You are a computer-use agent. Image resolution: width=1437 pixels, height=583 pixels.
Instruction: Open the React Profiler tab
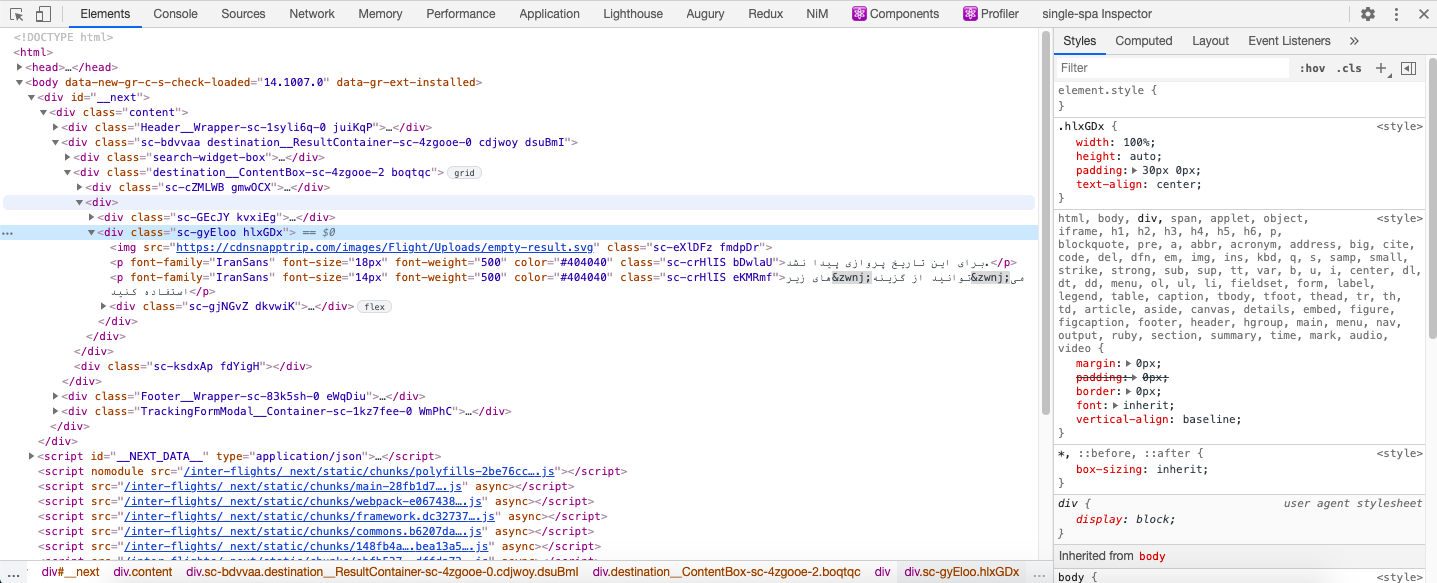(x=991, y=14)
